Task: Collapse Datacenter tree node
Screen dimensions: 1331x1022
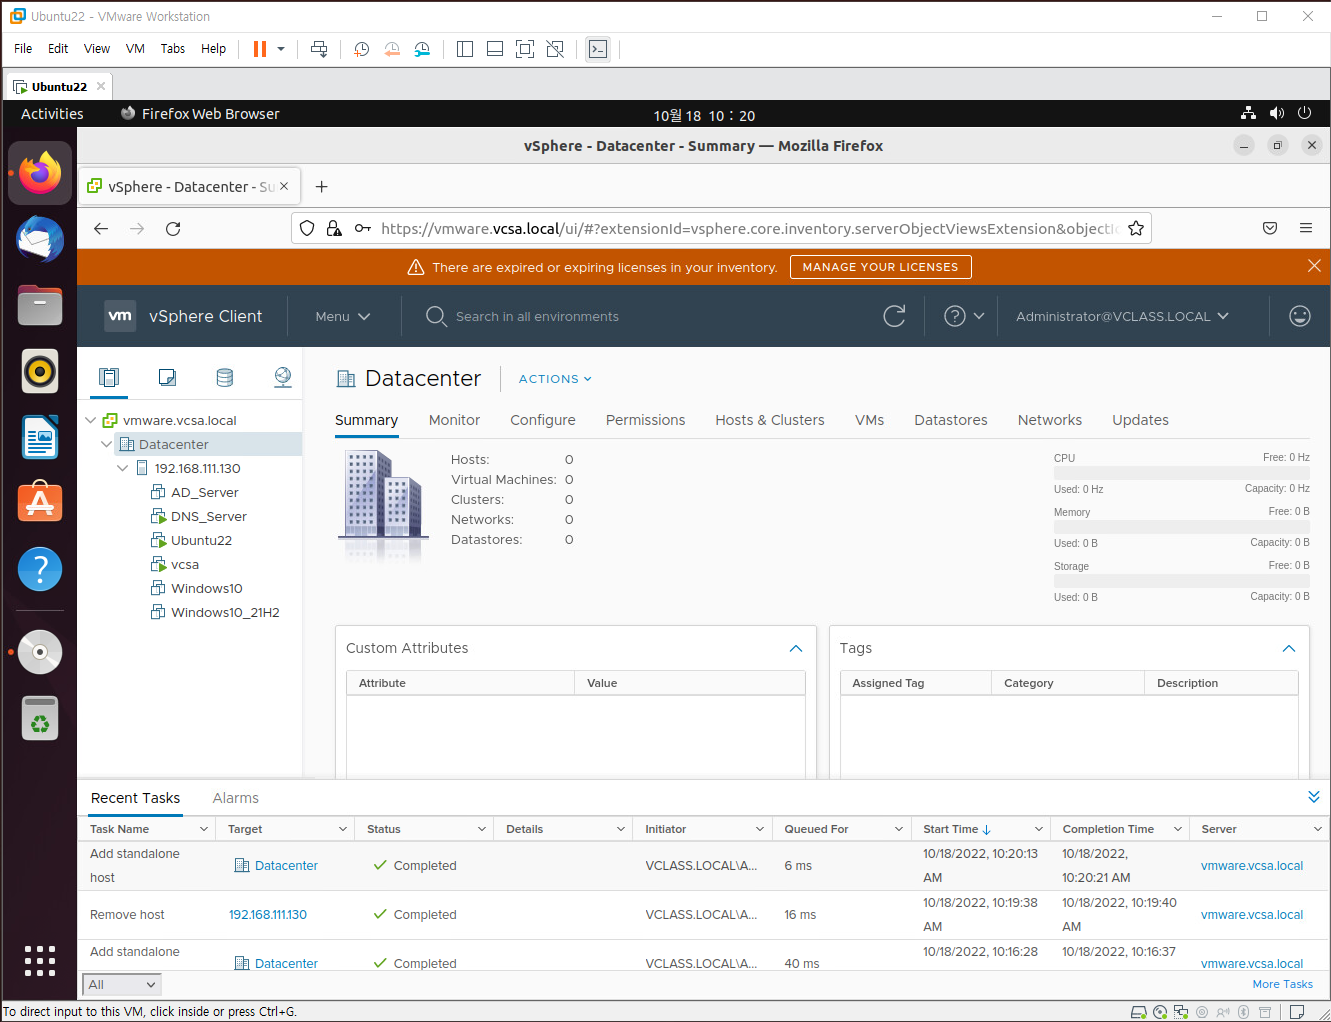Action: (x=106, y=444)
